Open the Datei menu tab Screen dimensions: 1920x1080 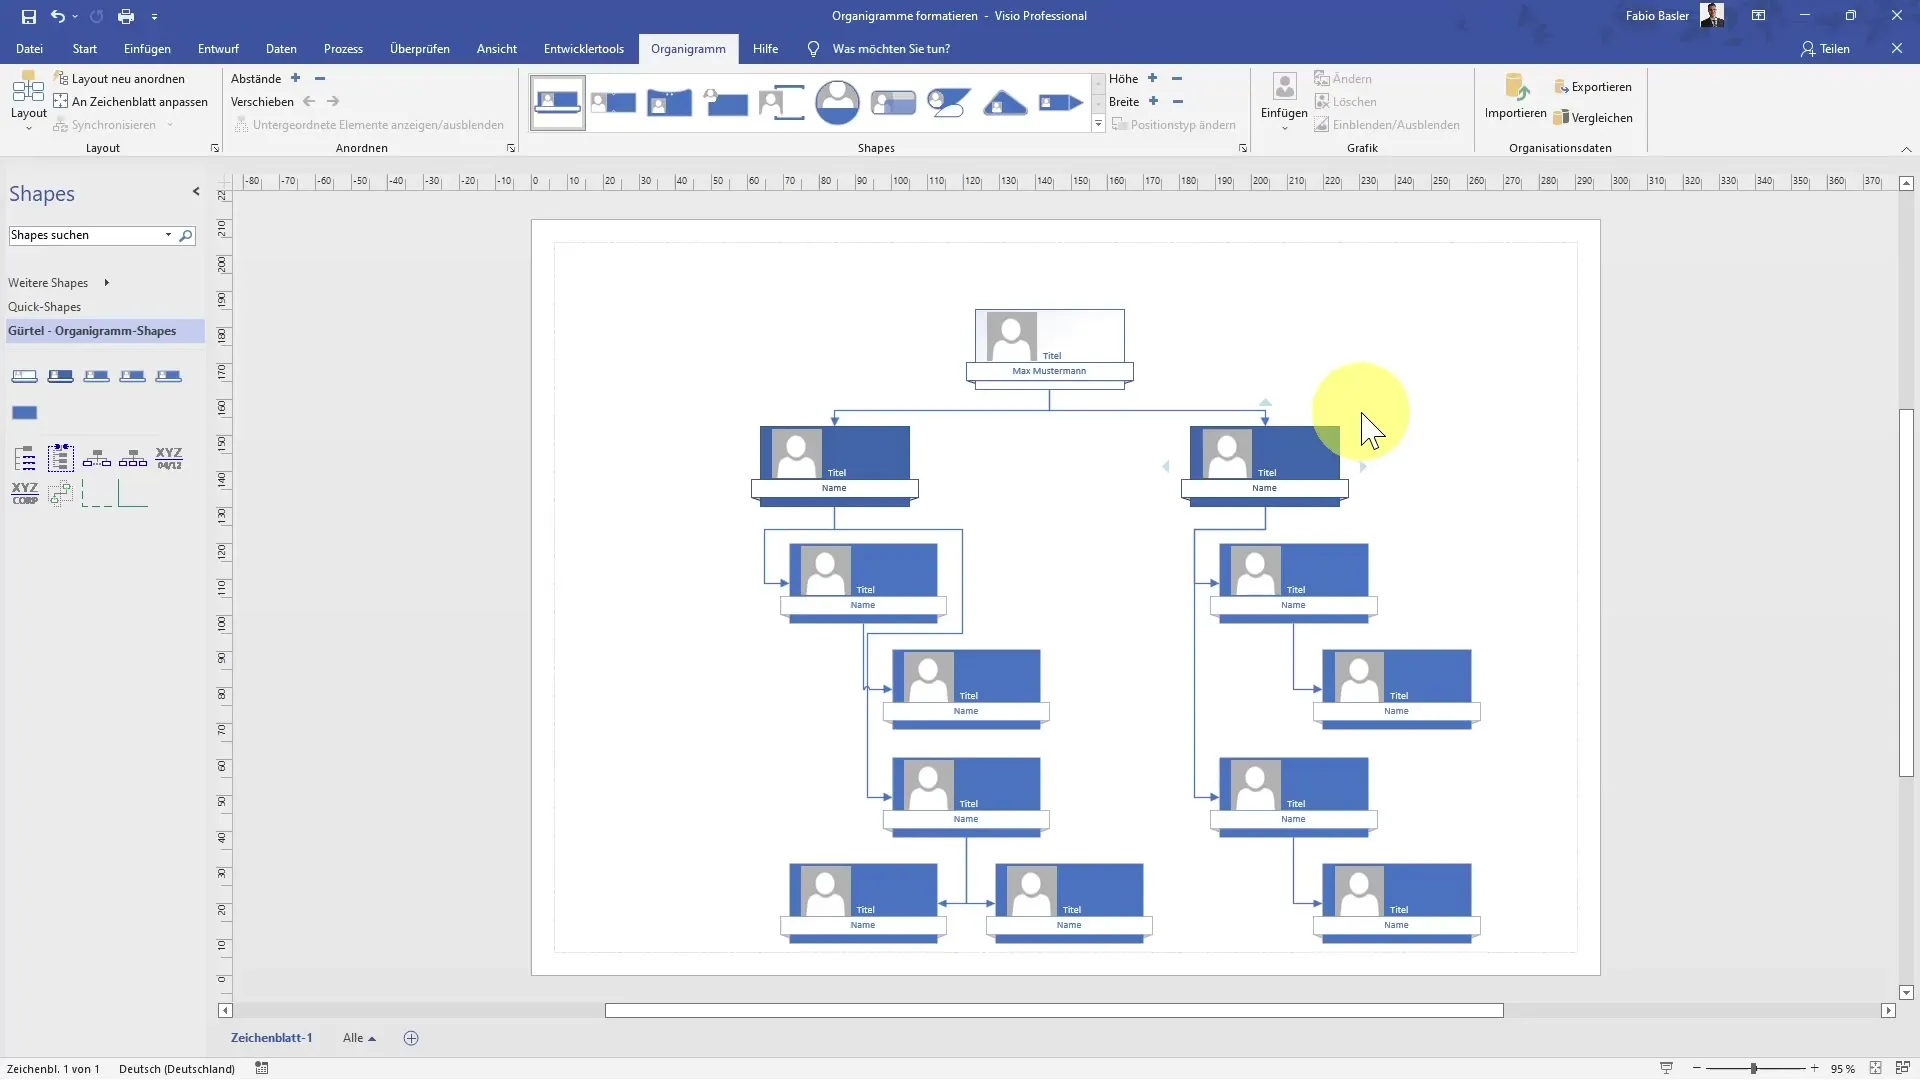tap(29, 49)
